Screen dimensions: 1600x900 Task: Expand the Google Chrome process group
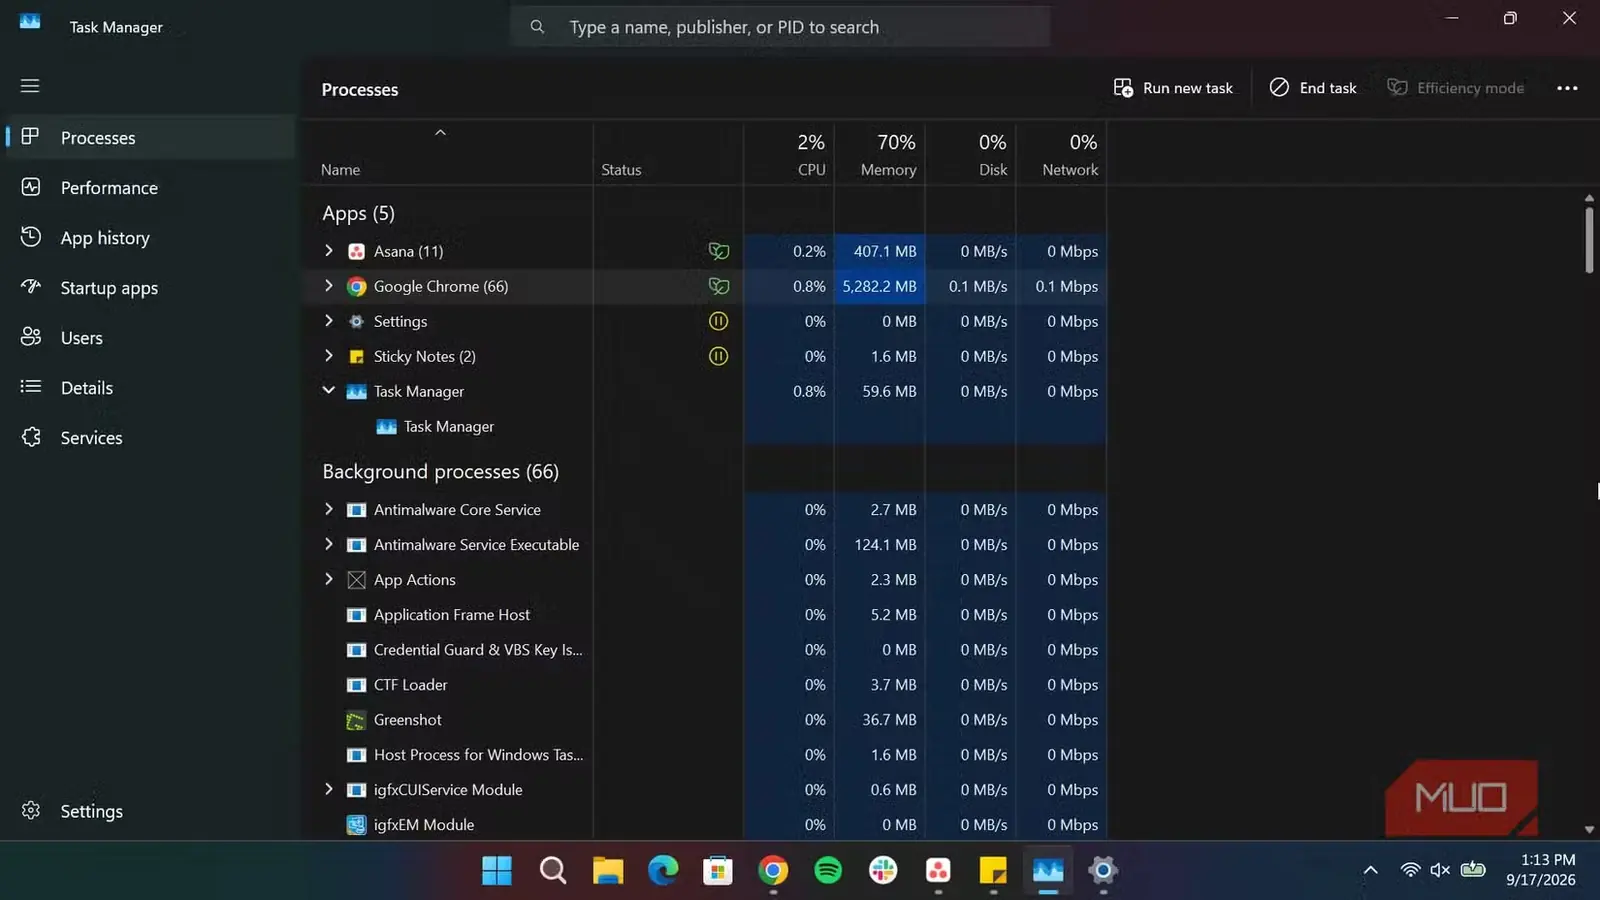pos(328,286)
